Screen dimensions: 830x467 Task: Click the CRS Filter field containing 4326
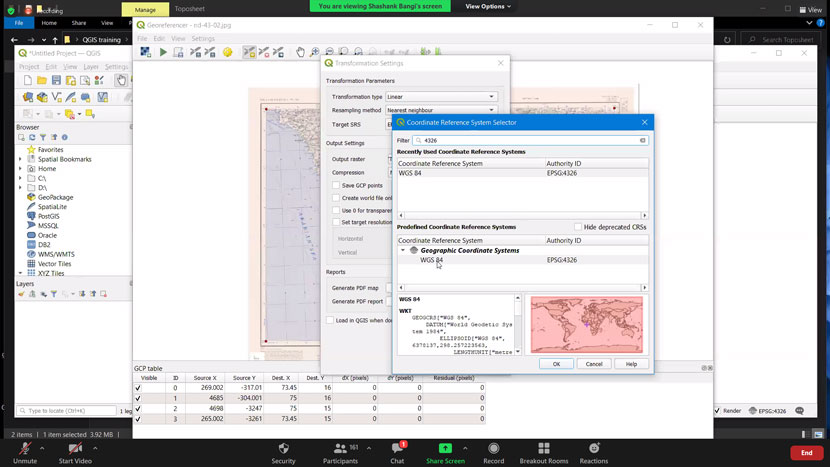tap(530, 140)
